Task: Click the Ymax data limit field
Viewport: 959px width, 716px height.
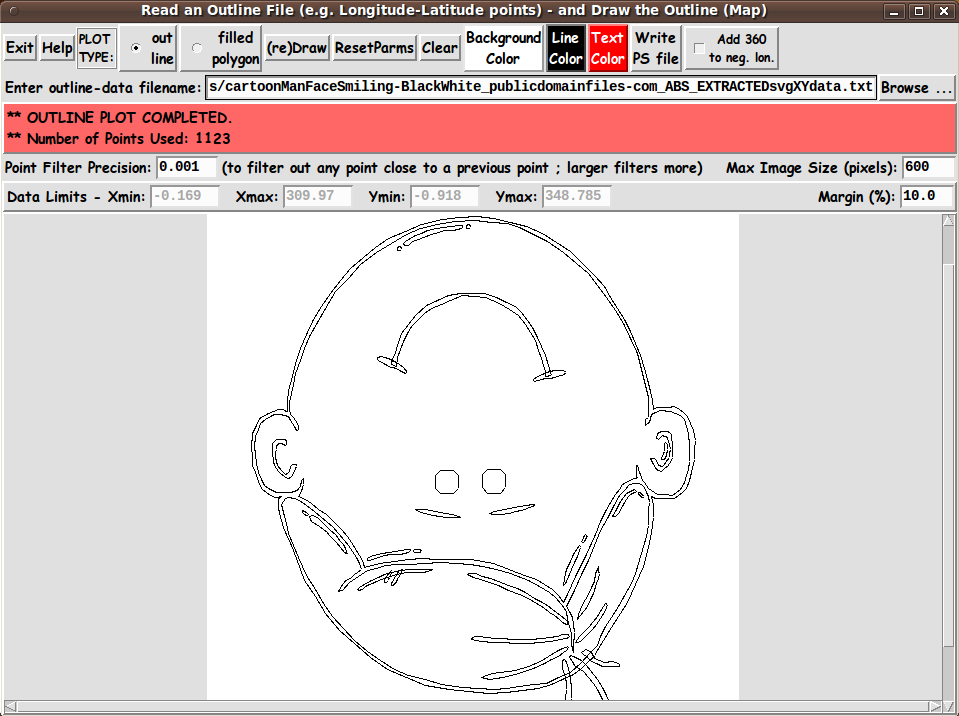Action: pos(577,196)
